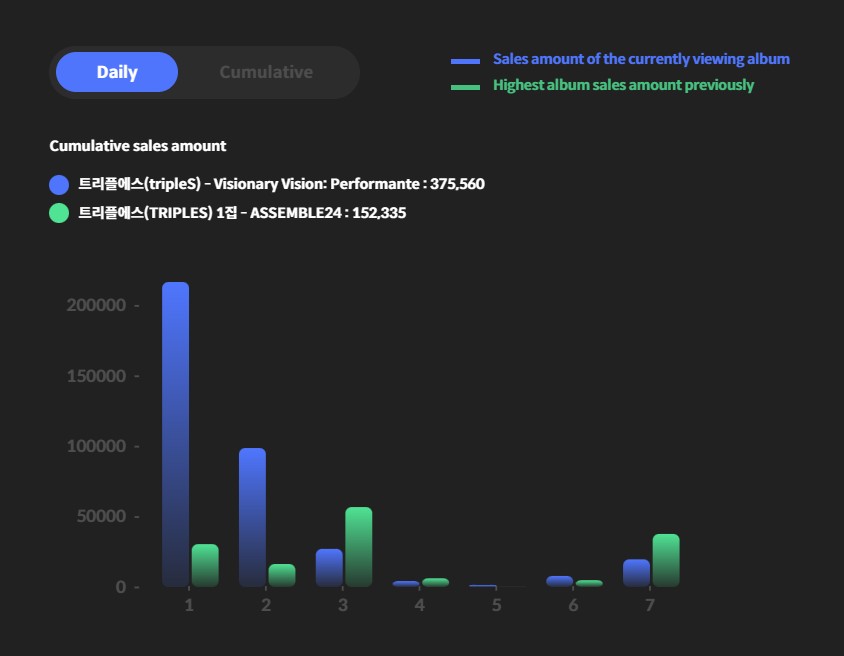
Task: Click the 100000 y-axis label
Action: [96, 446]
